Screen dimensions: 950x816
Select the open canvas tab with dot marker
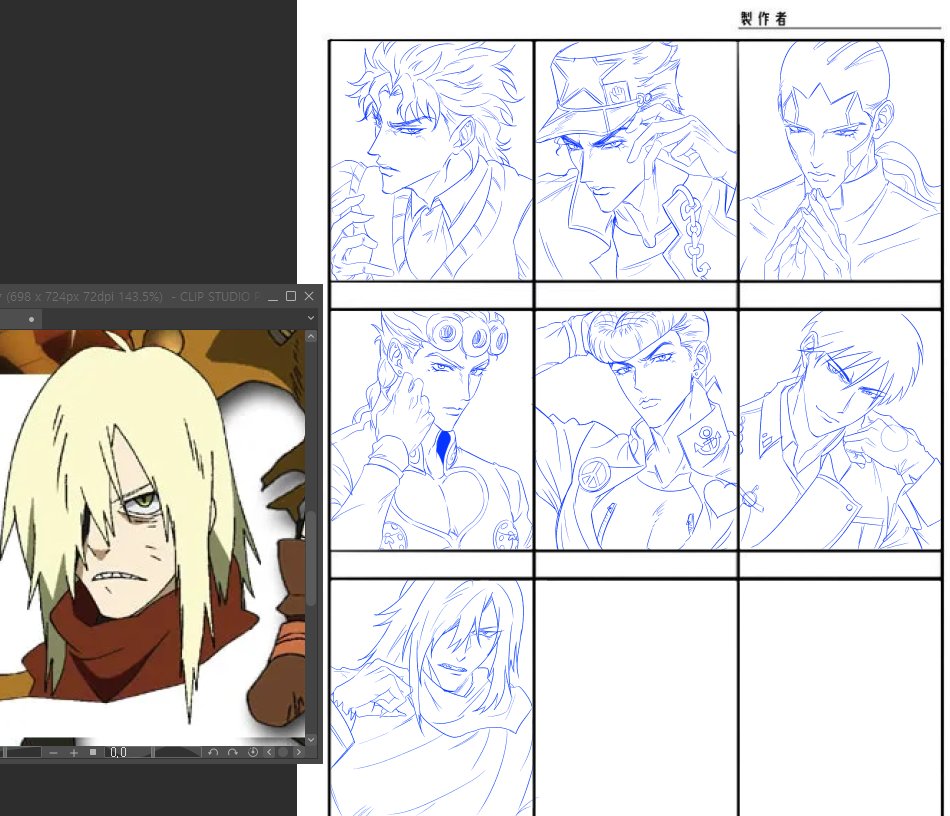click(x=21, y=319)
